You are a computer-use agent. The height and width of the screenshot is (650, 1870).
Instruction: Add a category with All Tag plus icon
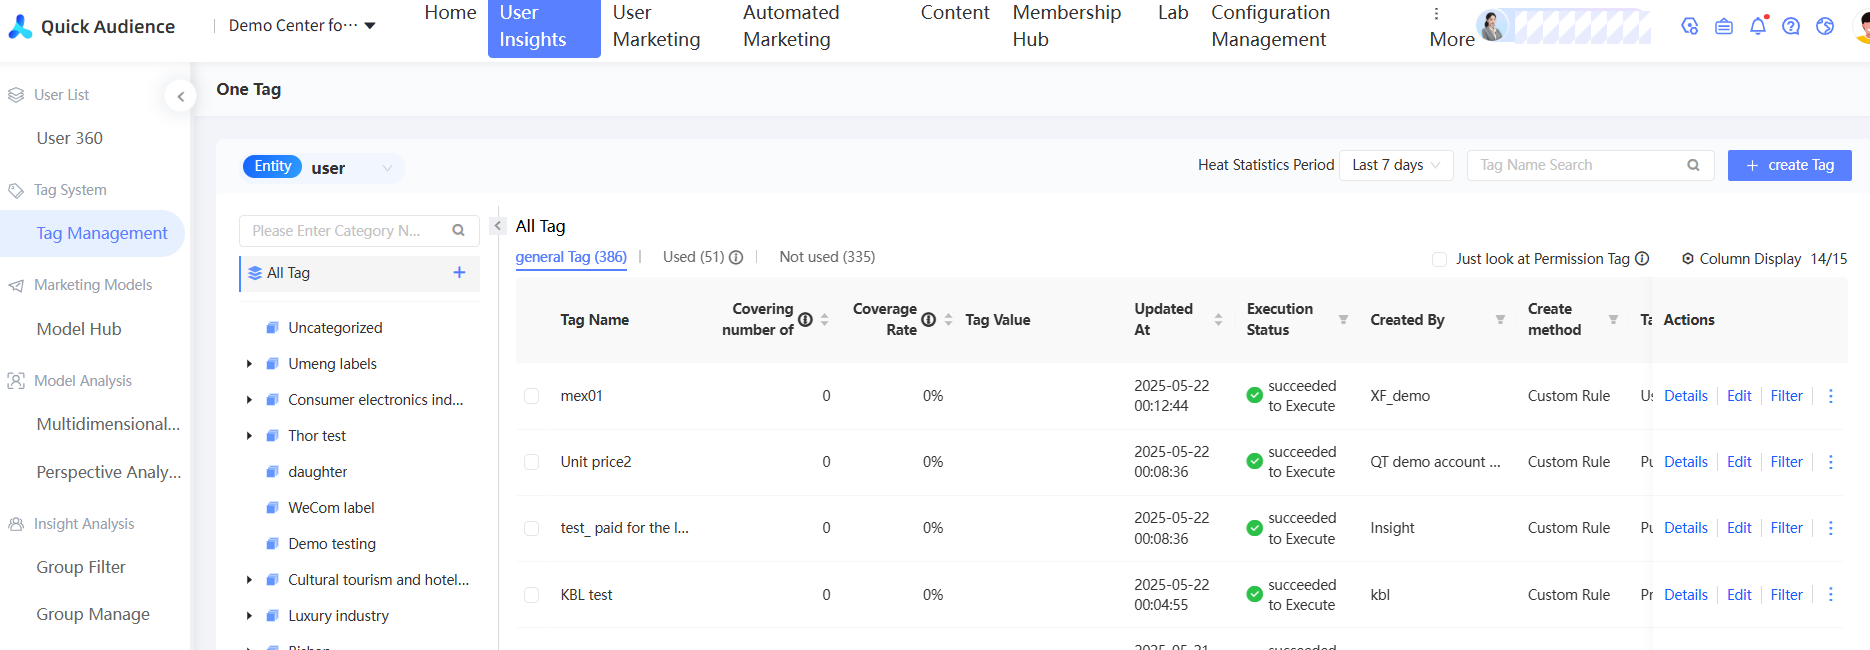459,272
